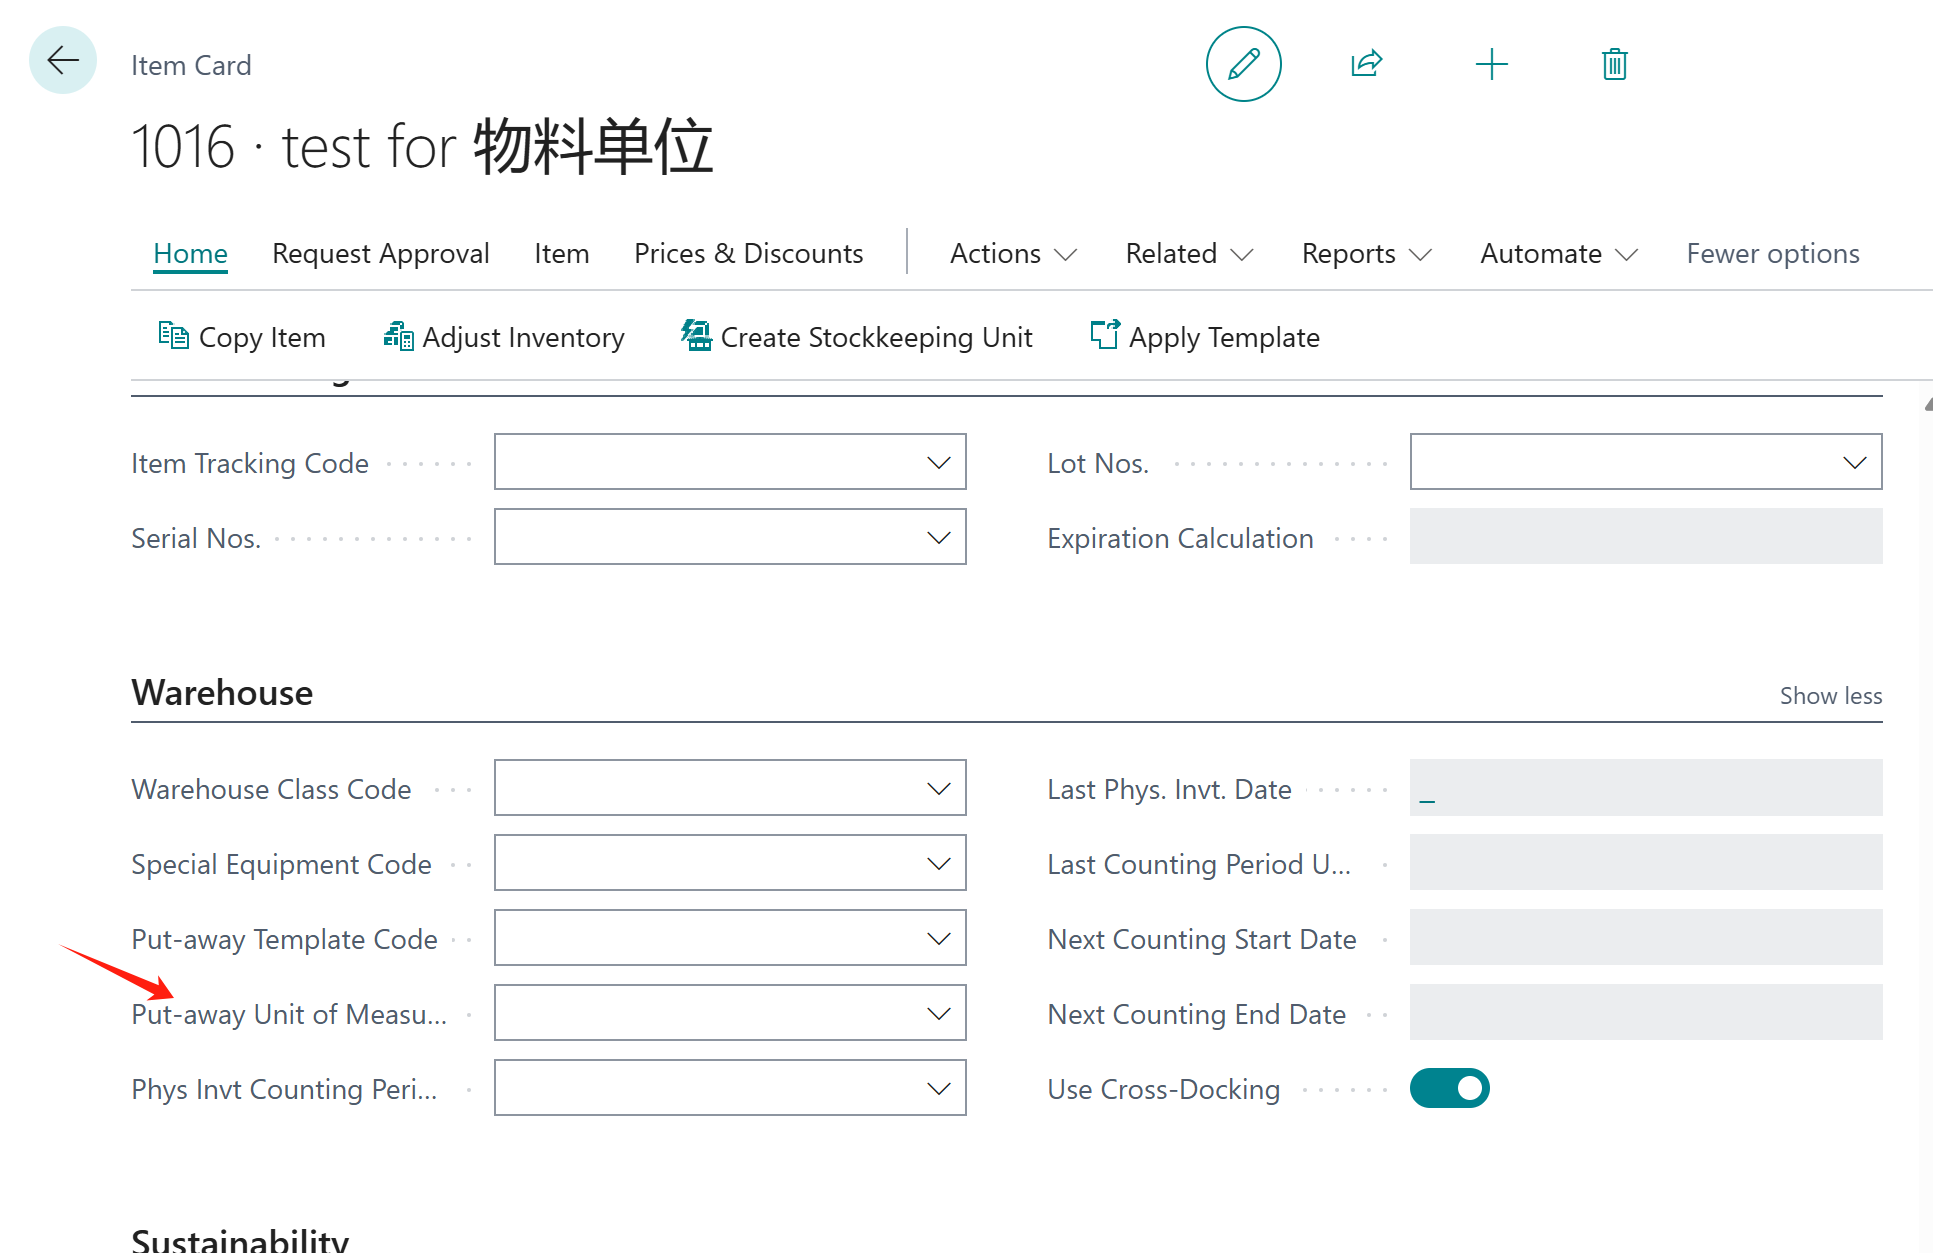Toggle the Use Cross-Docking switch
This screenshot has width=1933, height=1253.
(1449, 1088)
